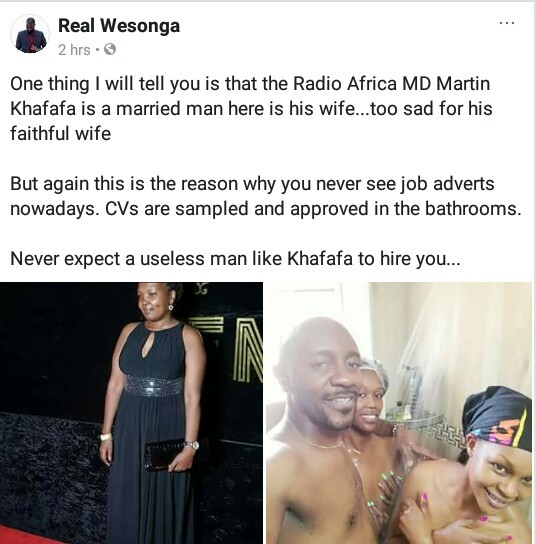
Task: Click the separator dot beside the timestamp
Action: click(97, 50)
